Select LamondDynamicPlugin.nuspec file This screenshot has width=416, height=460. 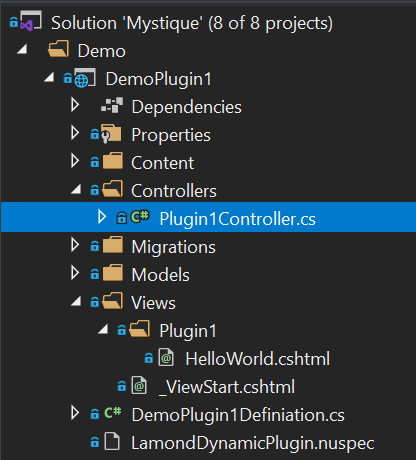[253, 443]
